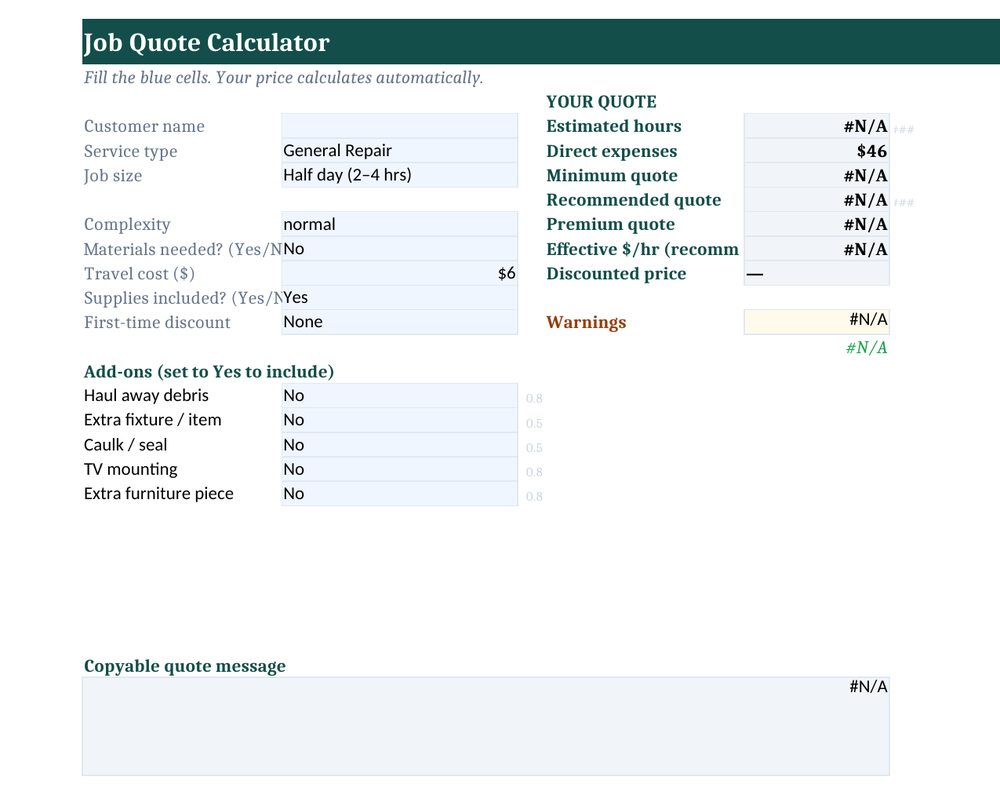
Task: Click the faint 0.5 beside Caulk / seal
Action: (534, 448)
